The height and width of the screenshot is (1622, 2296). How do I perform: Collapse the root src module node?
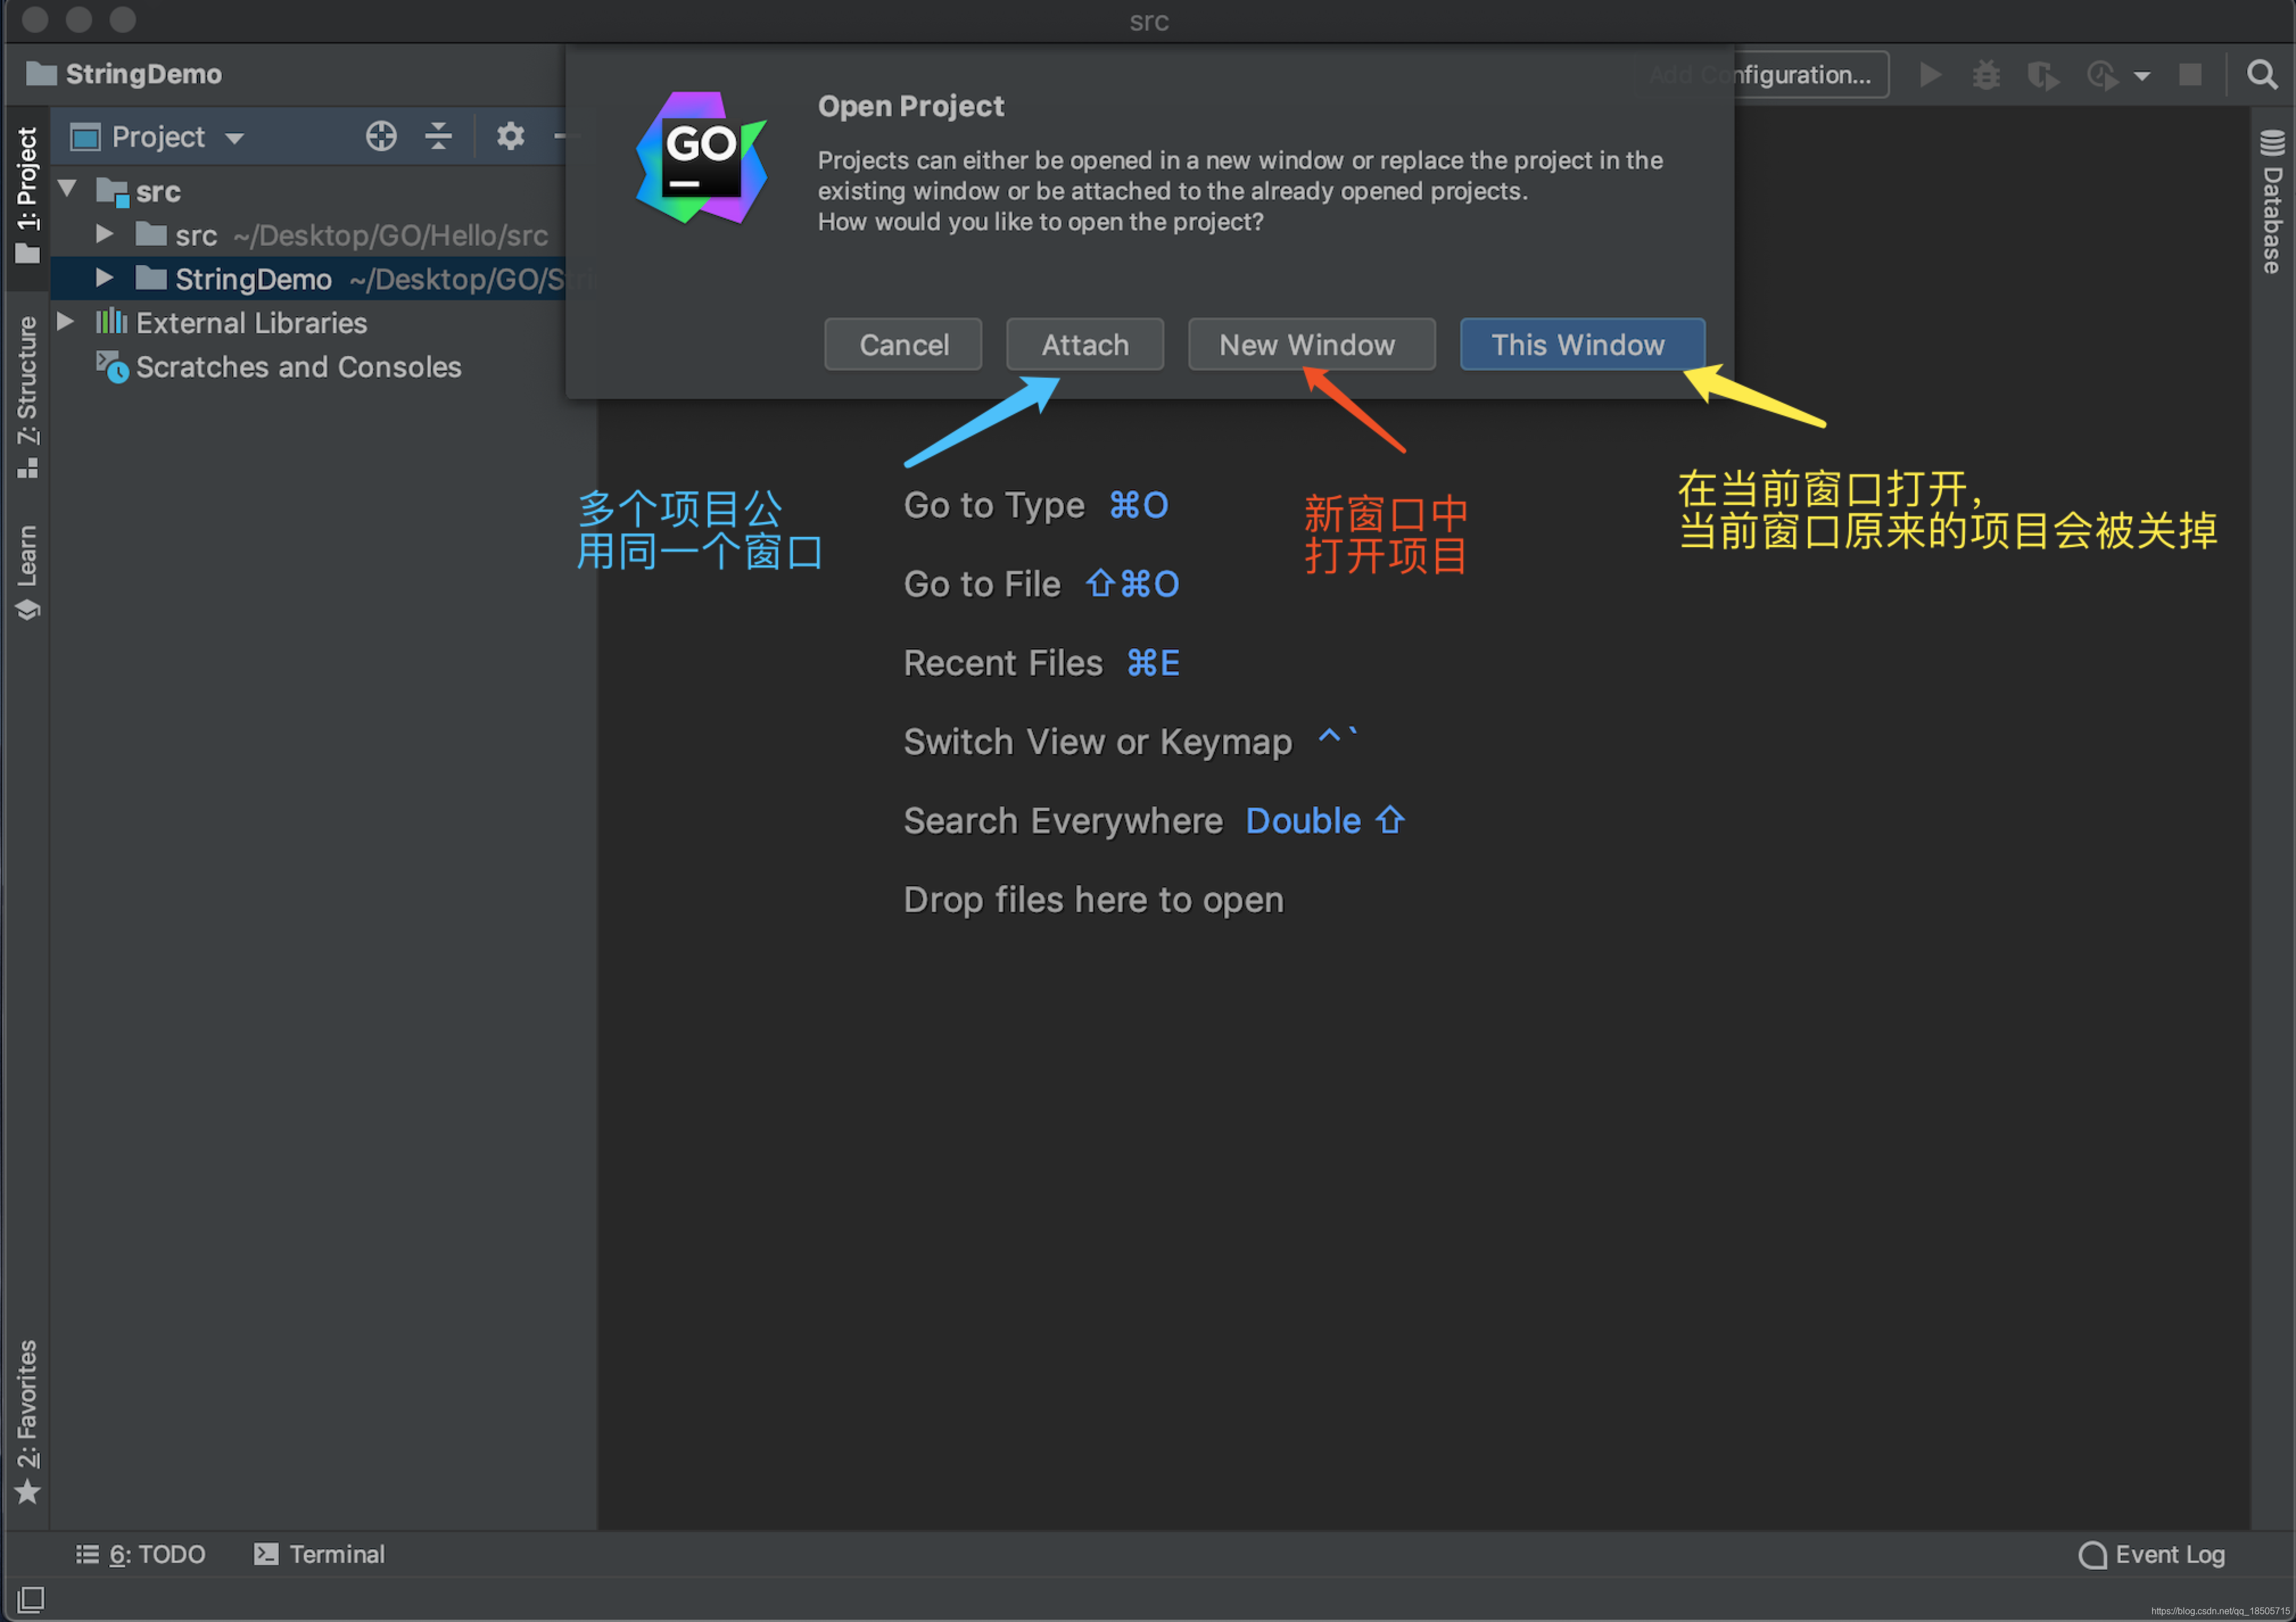(x=68, y=189)
